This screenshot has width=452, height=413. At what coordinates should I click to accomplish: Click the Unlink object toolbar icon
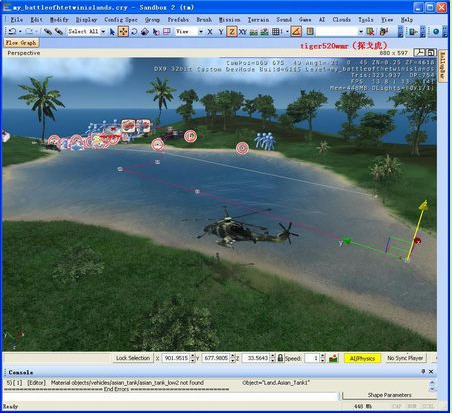59,32
